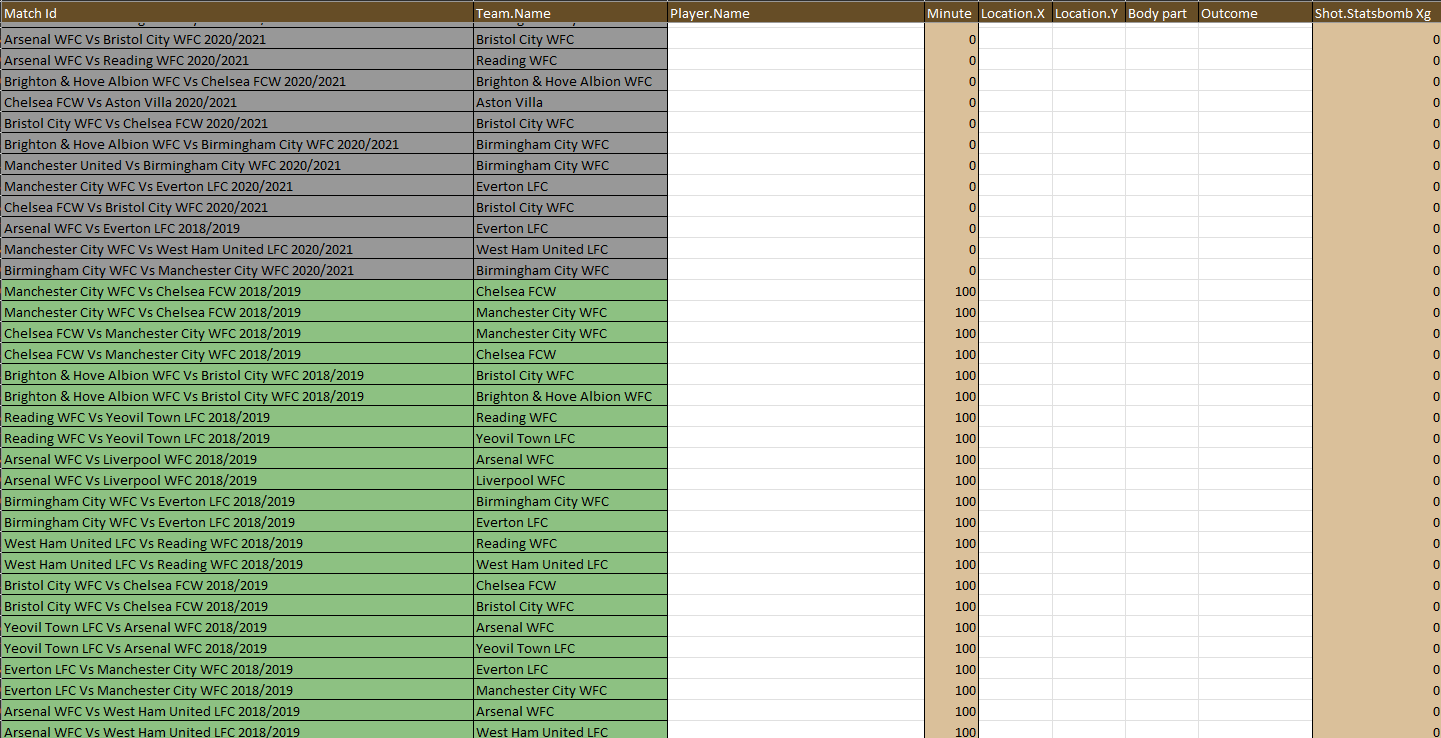Select cell 'Chelsea FCW Vs Aston Villa 2020/2021'
This screenshot has width=1441, height=738.
pos(237,102)
